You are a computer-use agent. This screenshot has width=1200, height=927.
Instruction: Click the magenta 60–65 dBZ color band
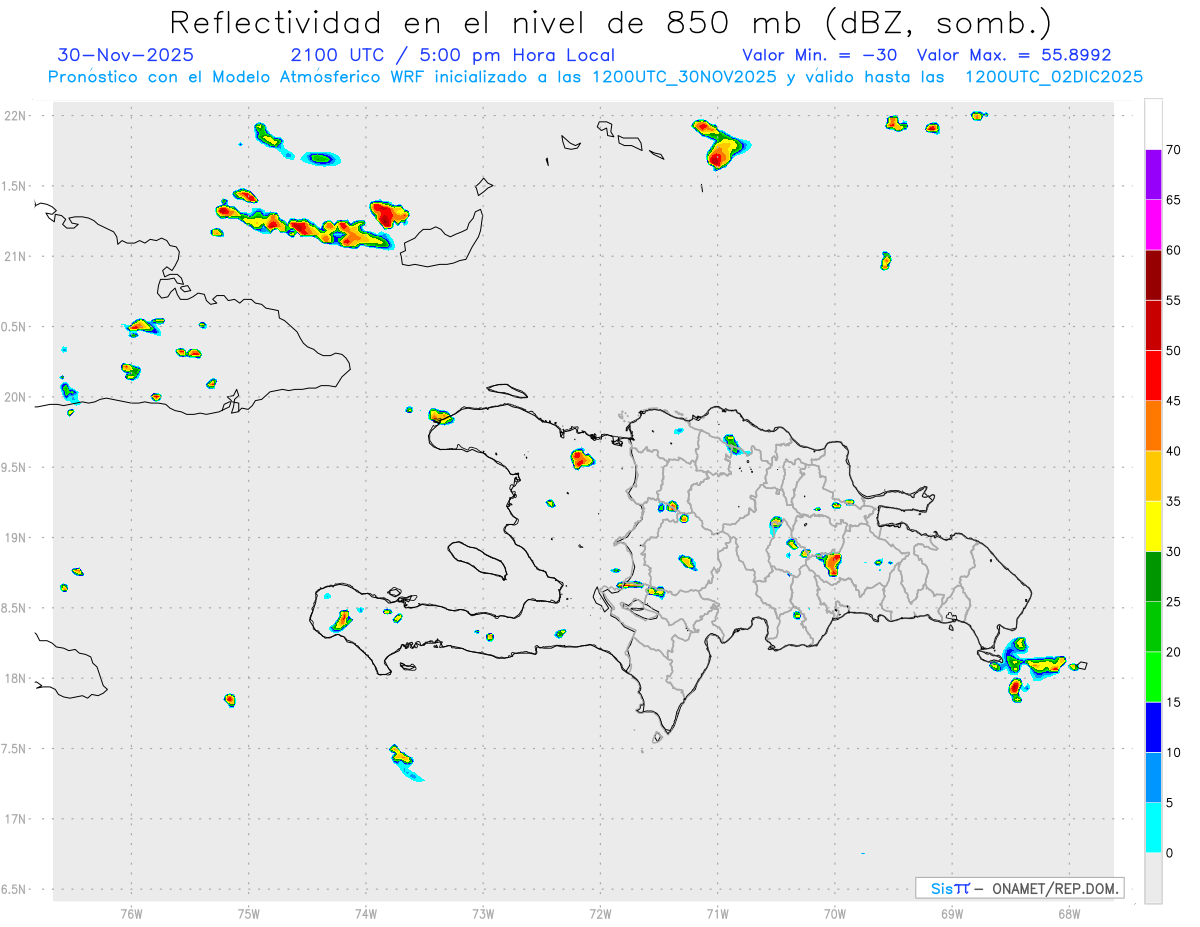point(1153,225)
